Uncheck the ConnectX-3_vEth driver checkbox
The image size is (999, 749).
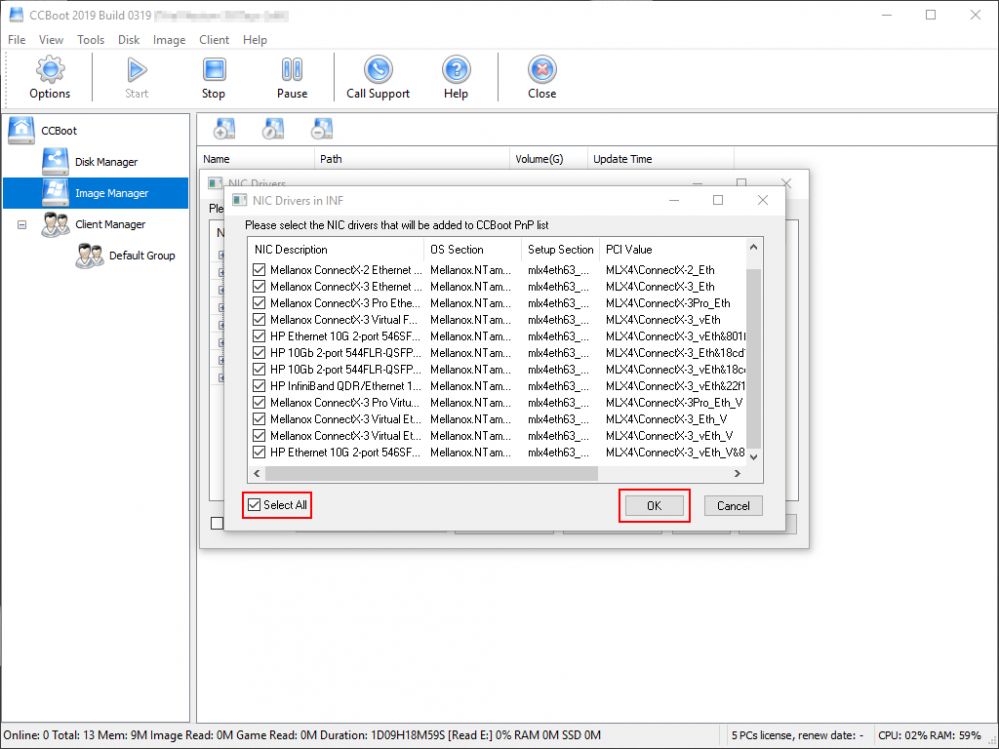[259, 320]
